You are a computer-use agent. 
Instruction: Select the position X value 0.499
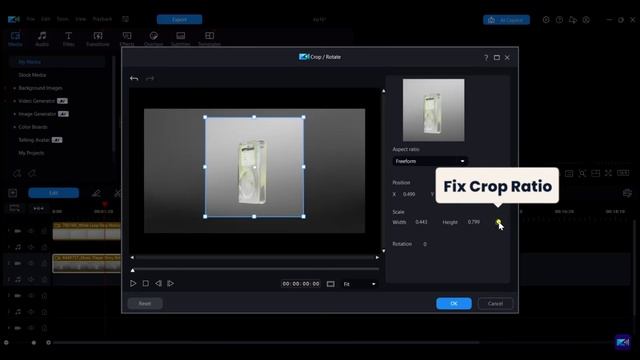pos(409,194)
